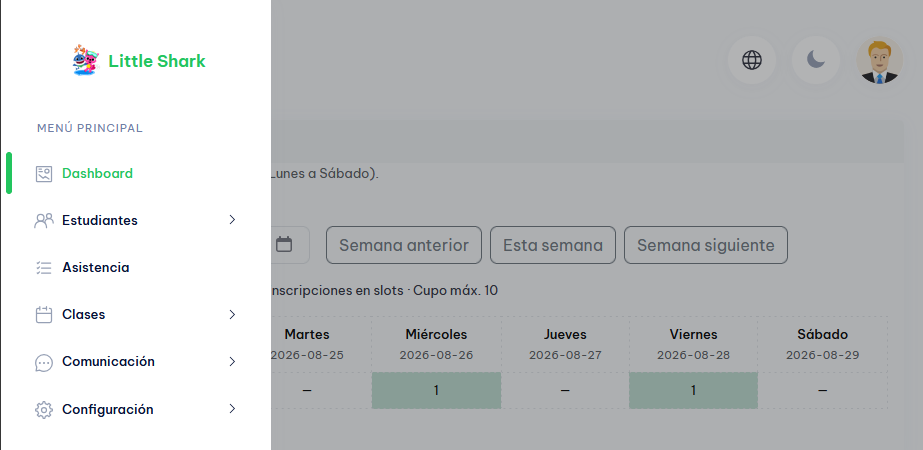Screen dimensions: 923x450
Task: Open the date picker calendar icon
Action: click(x=284, y=244)
